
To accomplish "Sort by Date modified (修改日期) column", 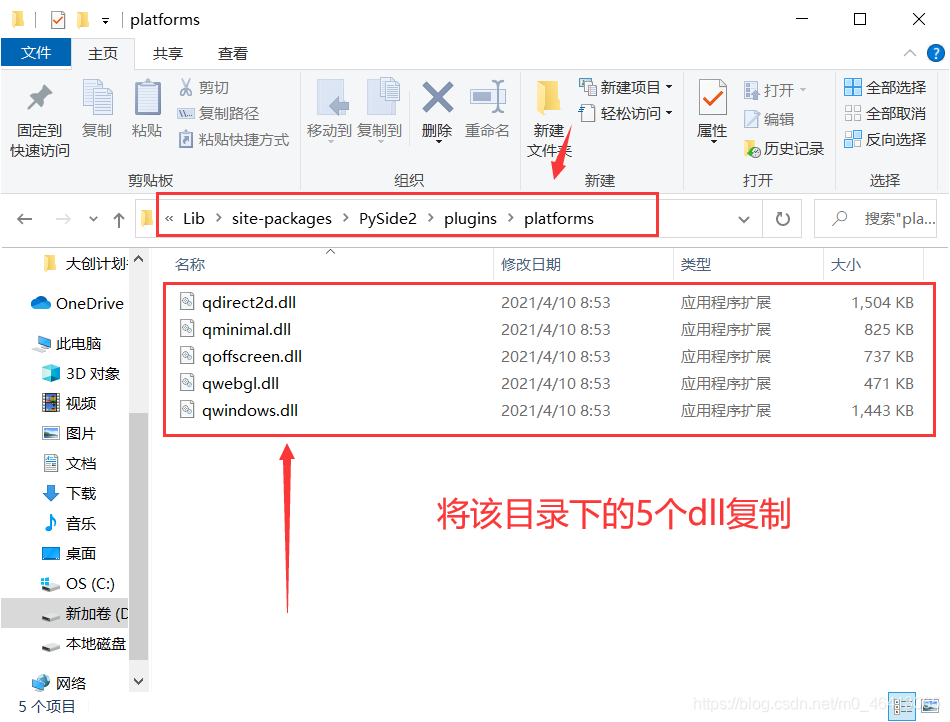I will pos(583,265).
